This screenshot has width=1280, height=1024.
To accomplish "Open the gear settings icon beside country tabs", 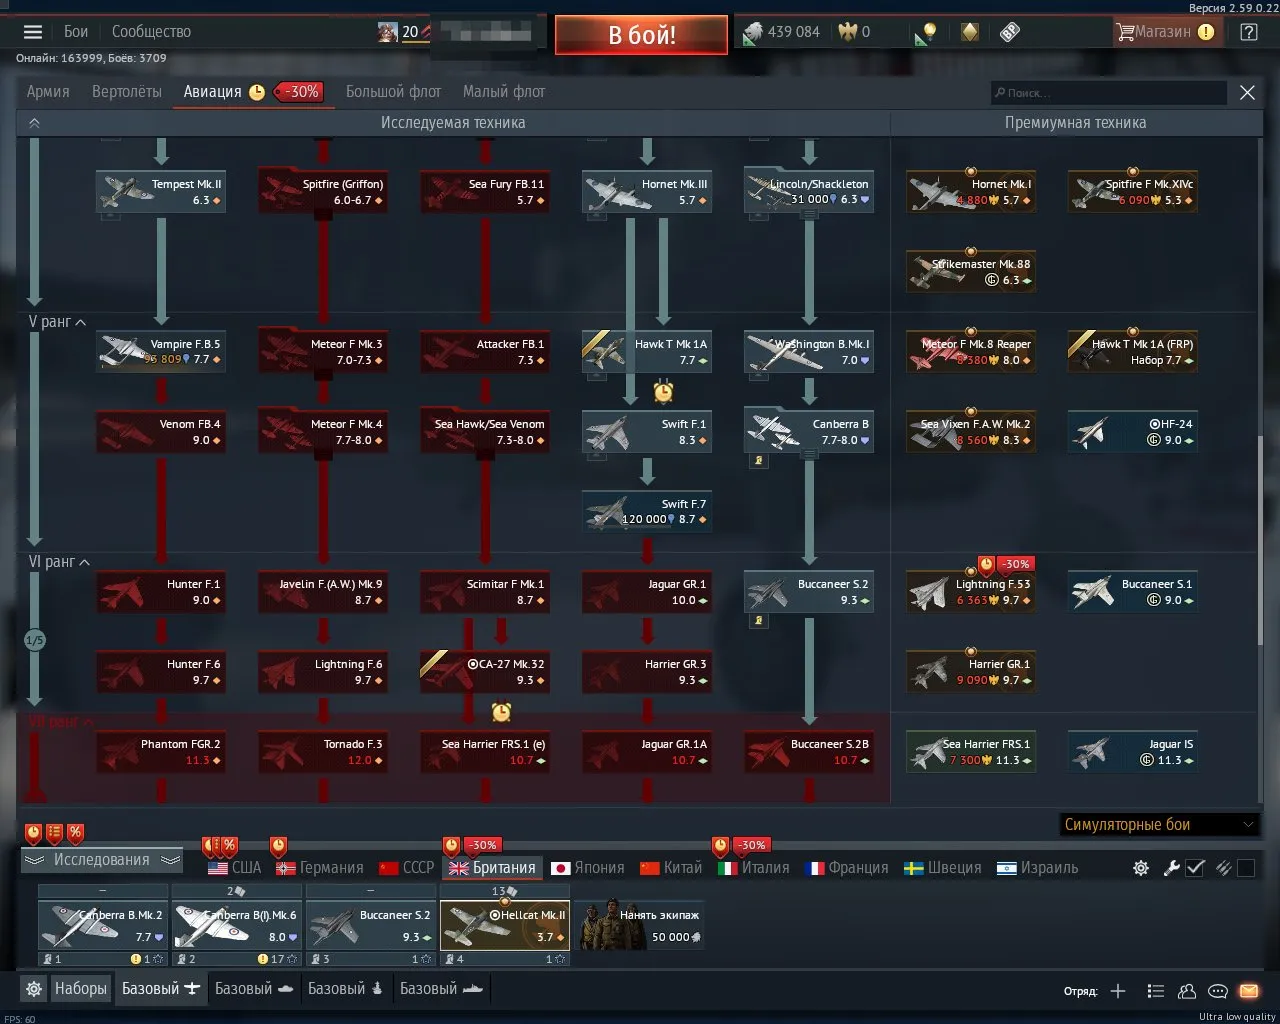I will tap(1140, 868).
